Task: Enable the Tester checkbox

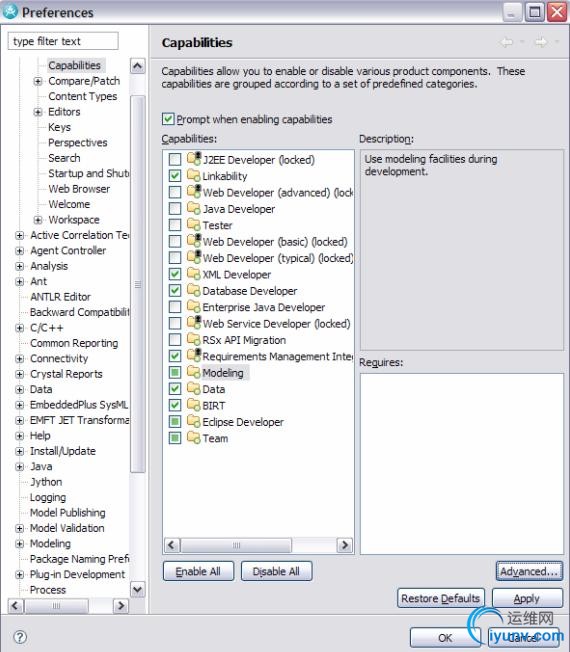Action: pos(175,225)
